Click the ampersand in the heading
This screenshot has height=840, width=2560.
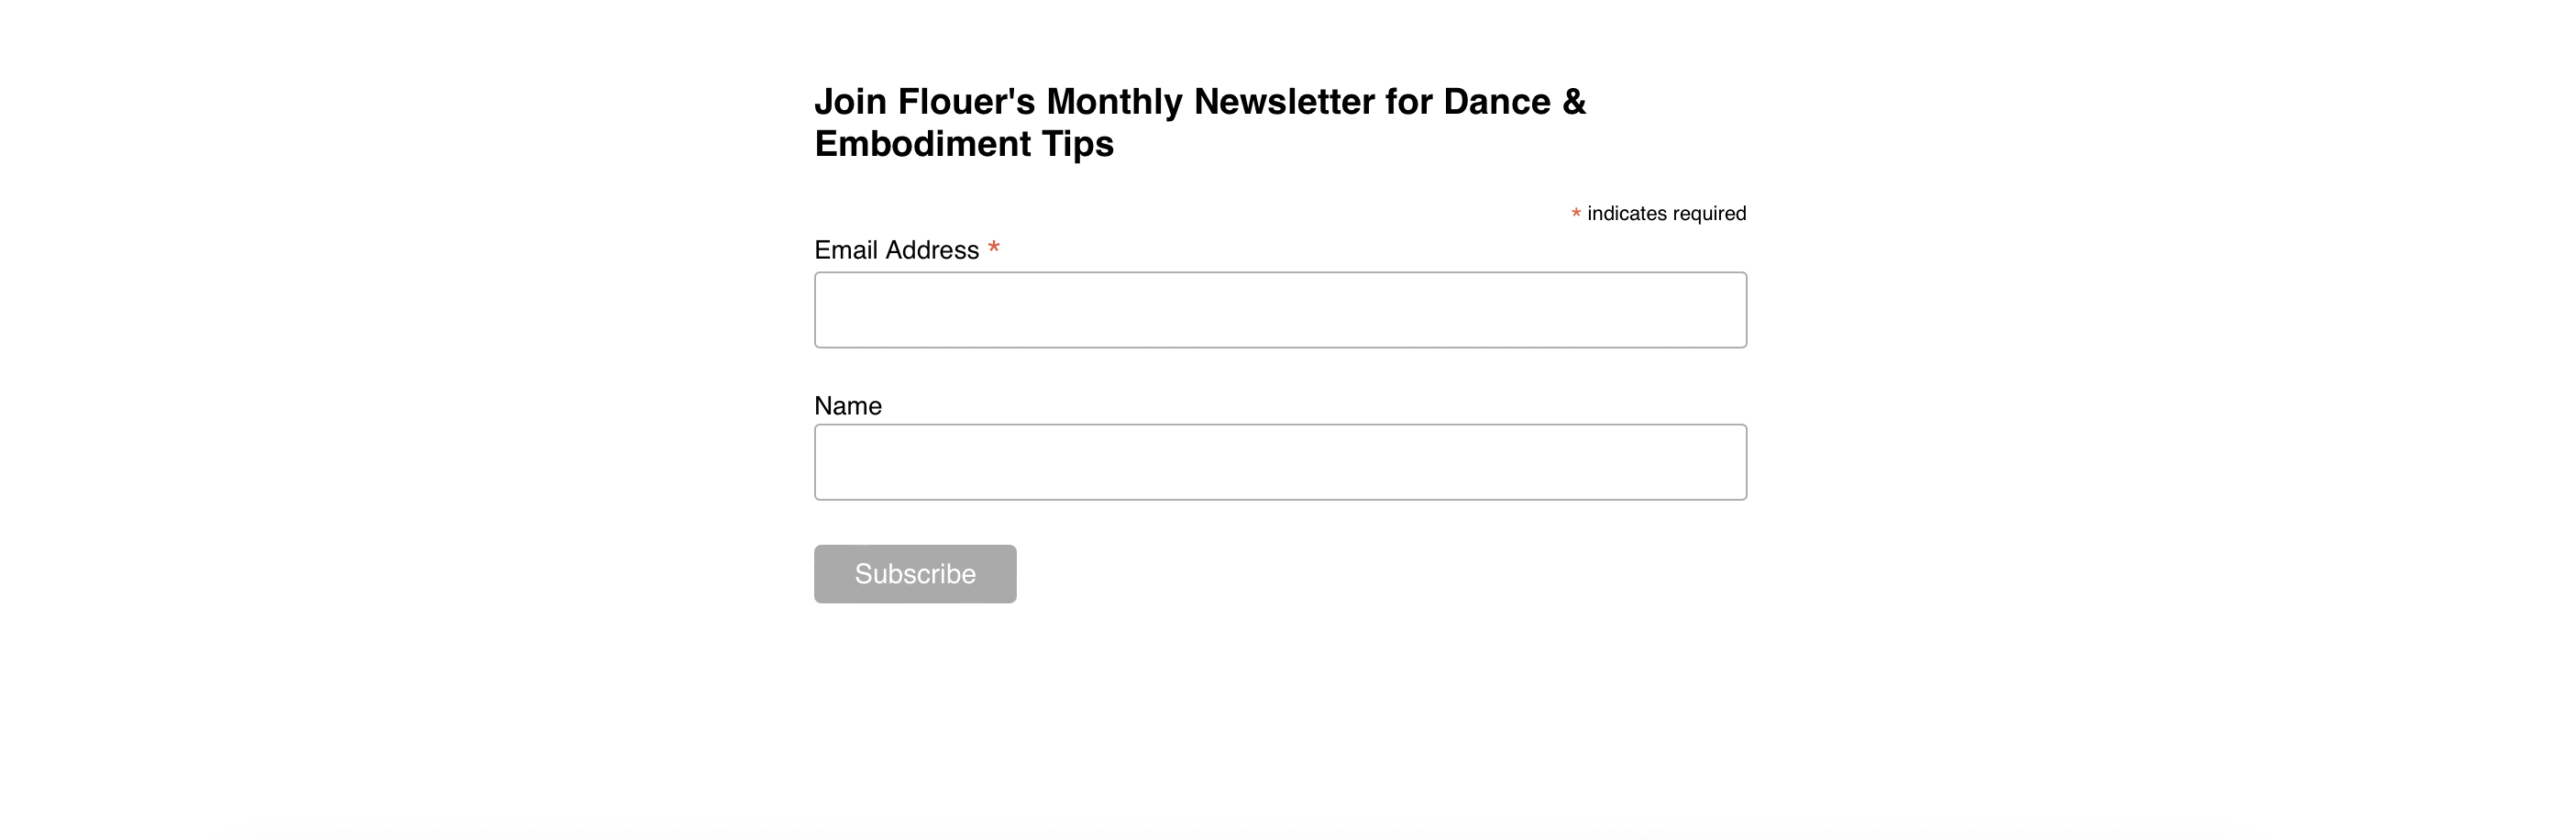1573,102
